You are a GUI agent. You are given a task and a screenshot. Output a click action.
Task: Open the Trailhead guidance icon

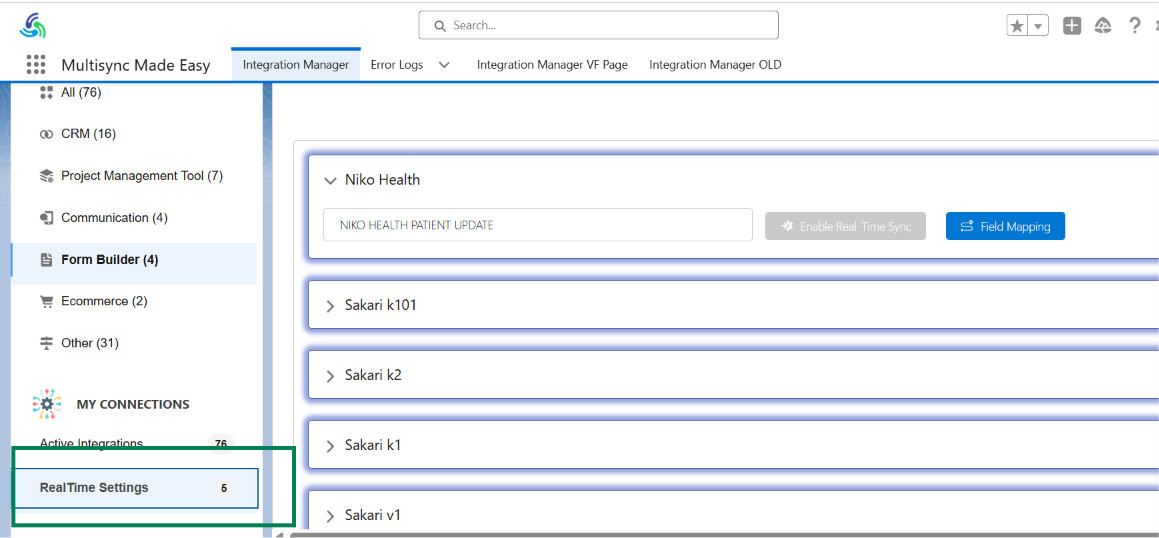(1104, 26)
